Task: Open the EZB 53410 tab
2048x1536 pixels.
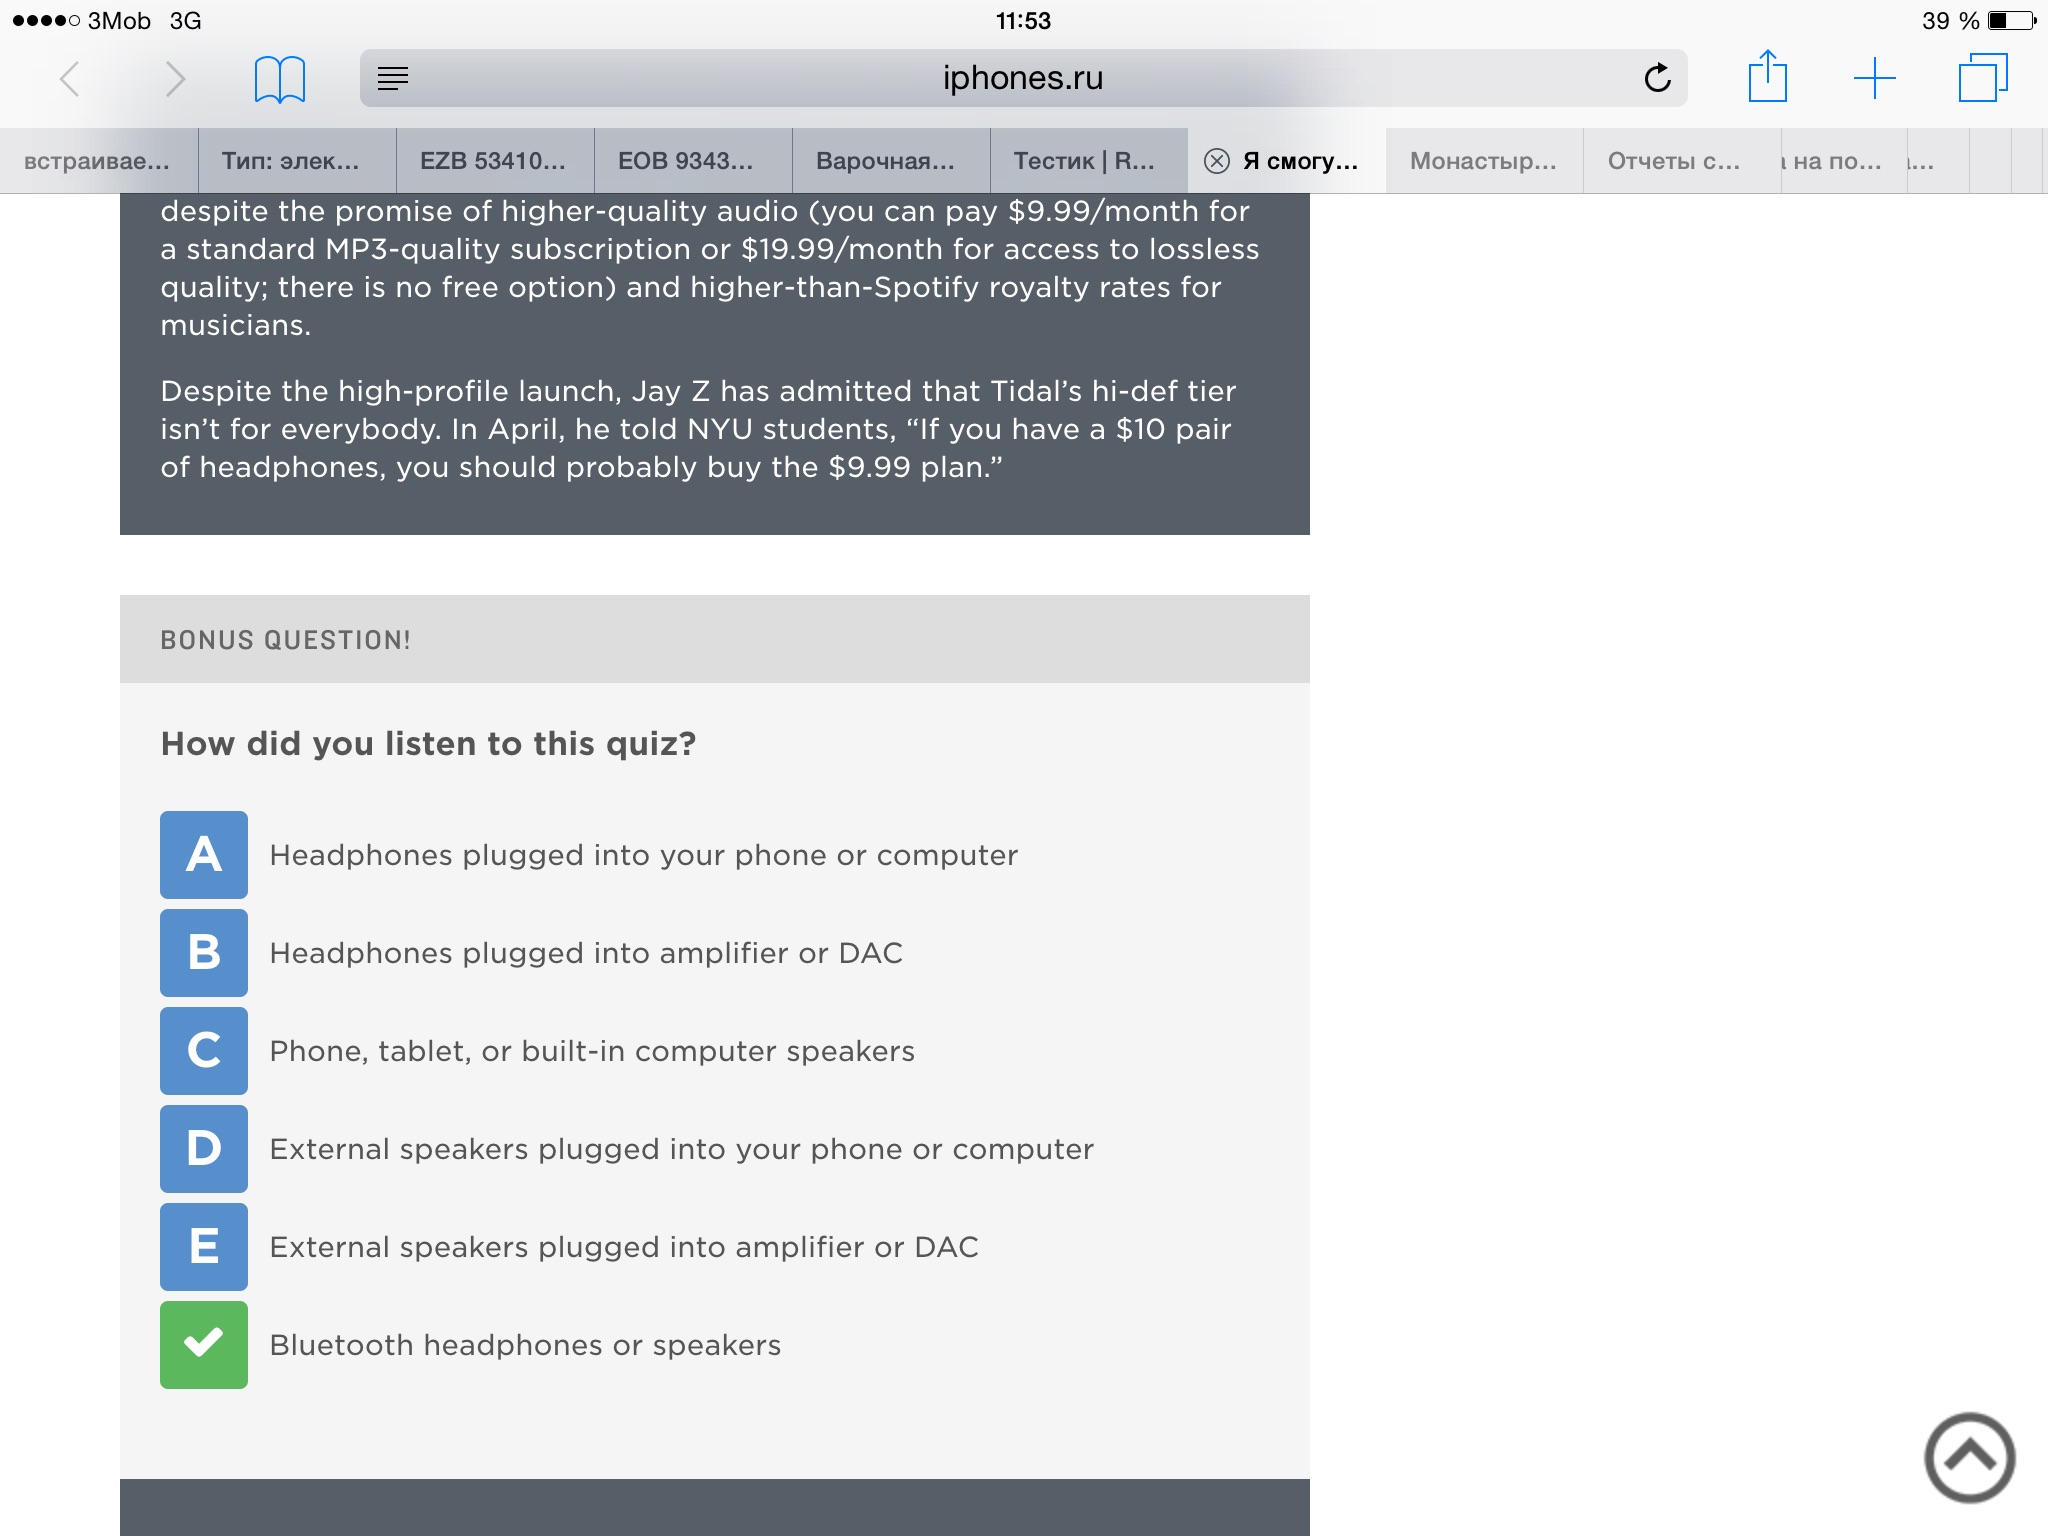Action: pos(495,161)
